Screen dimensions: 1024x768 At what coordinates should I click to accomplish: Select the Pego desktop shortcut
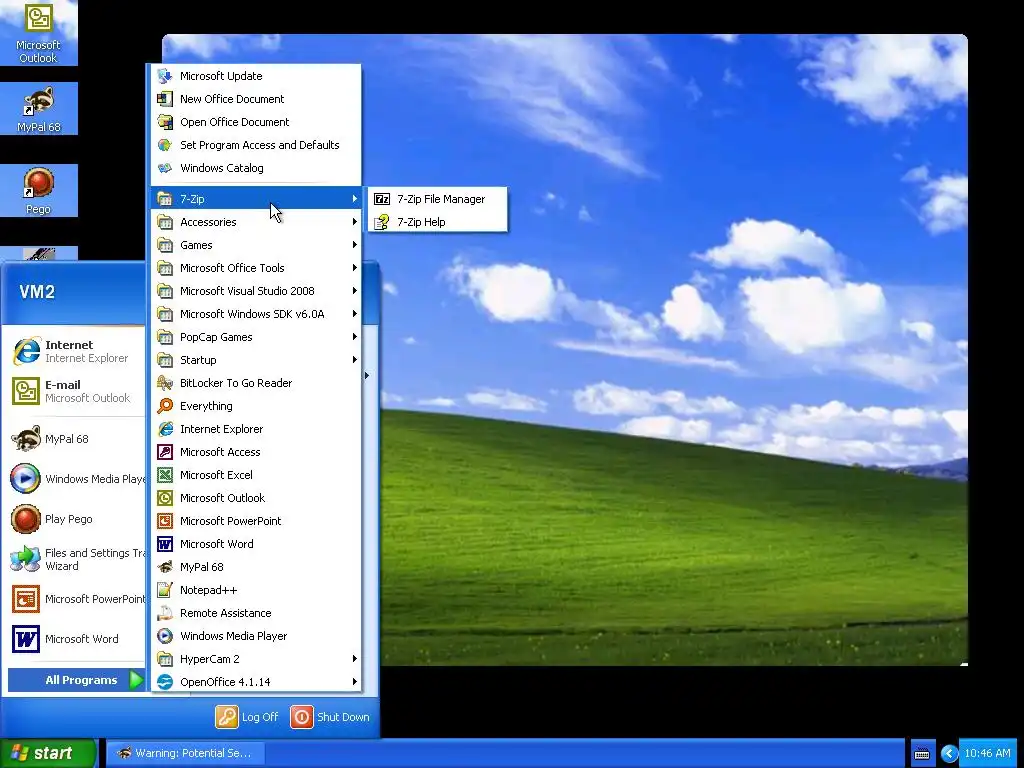pos(39,191)
